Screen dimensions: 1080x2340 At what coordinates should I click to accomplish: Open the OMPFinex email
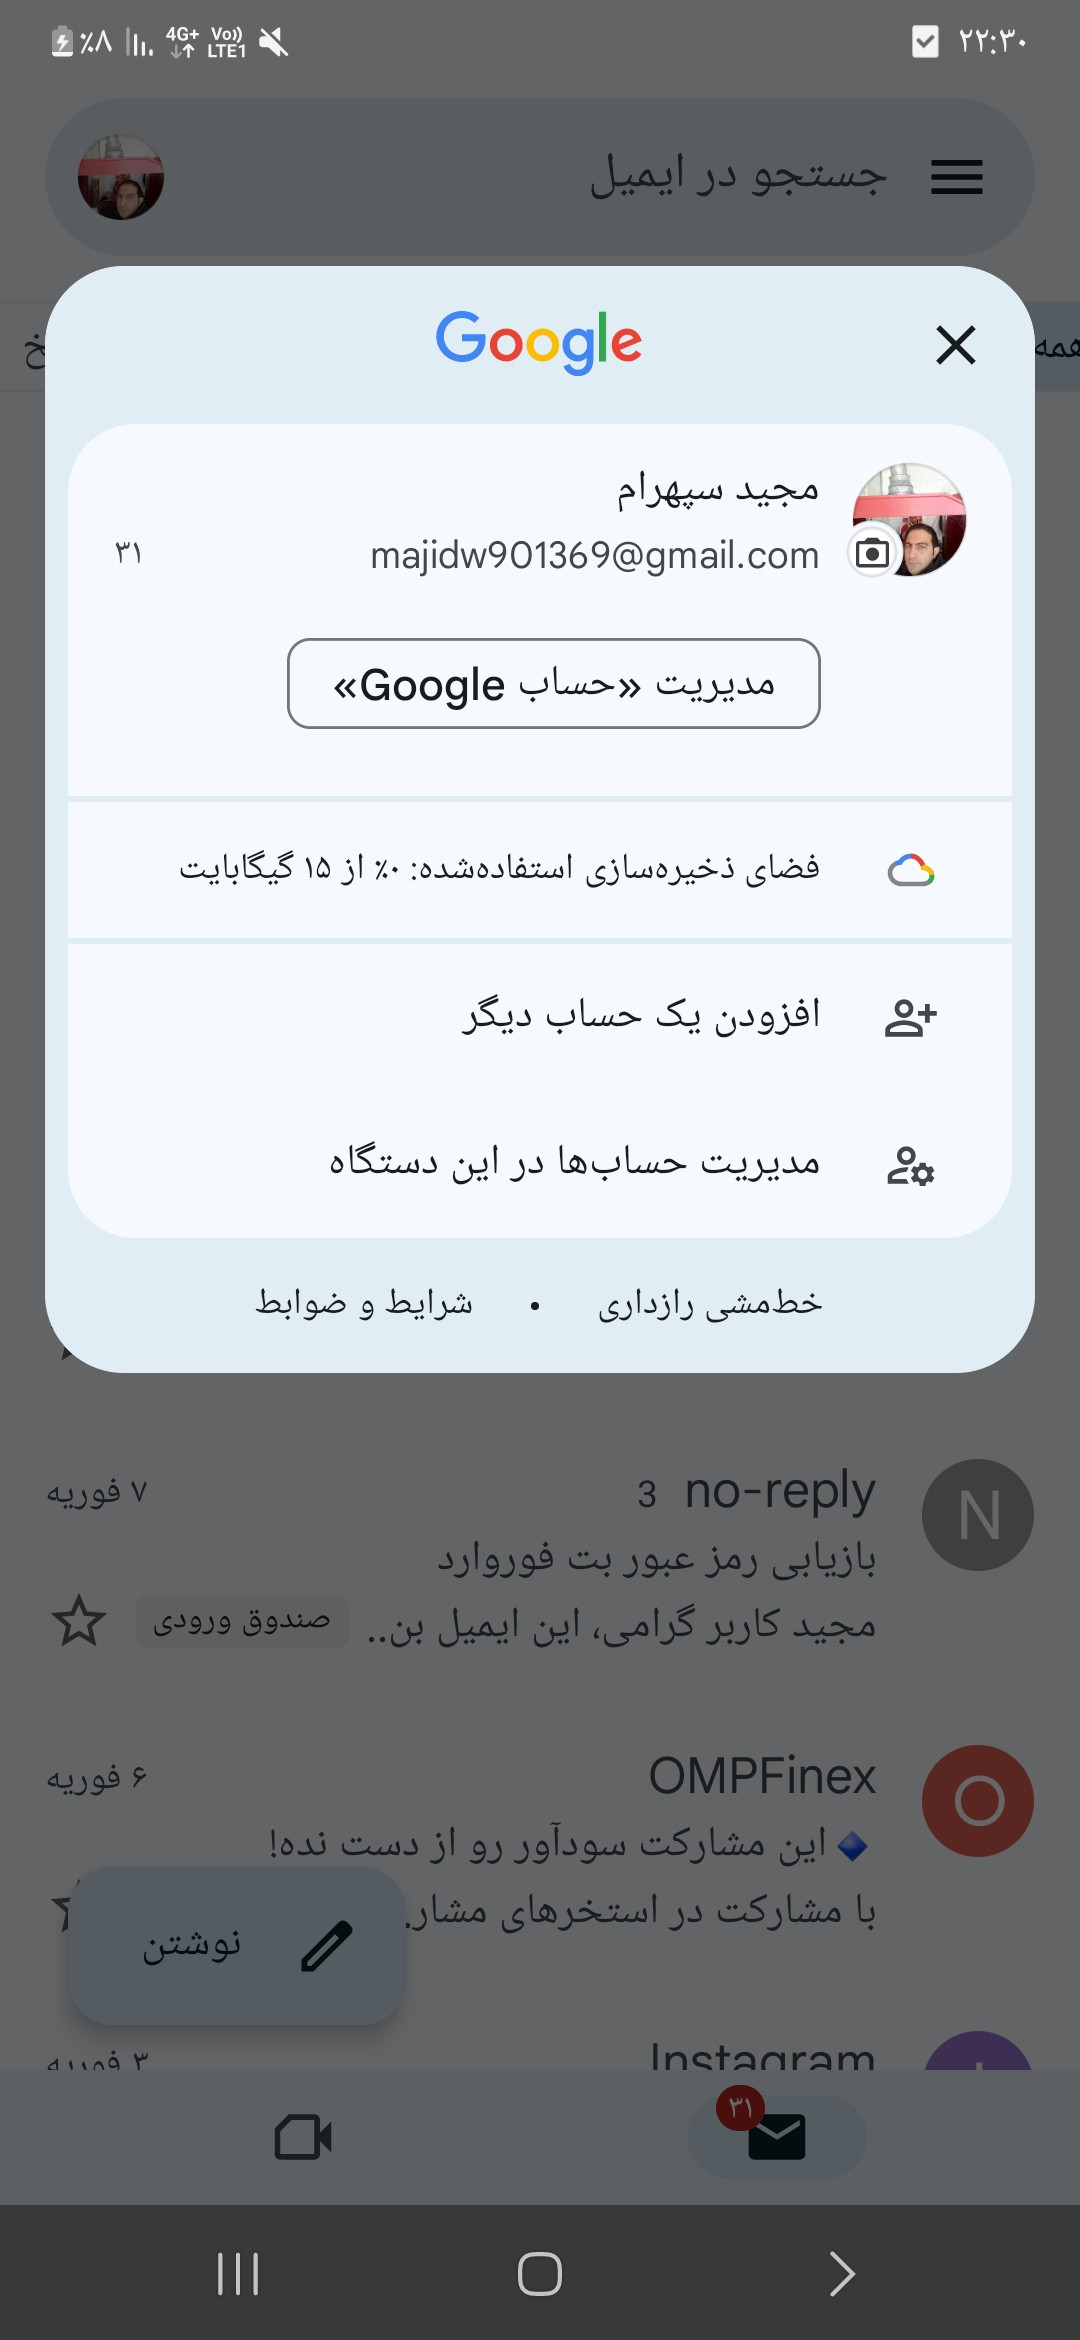tap(540, 1835)
